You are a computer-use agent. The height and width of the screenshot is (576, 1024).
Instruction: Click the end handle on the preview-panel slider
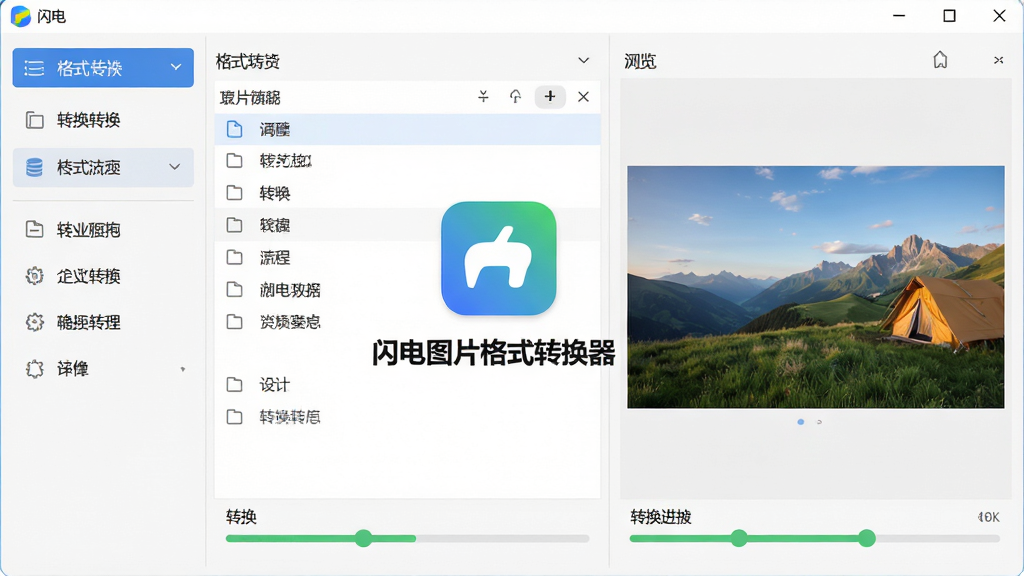[867, 538]
